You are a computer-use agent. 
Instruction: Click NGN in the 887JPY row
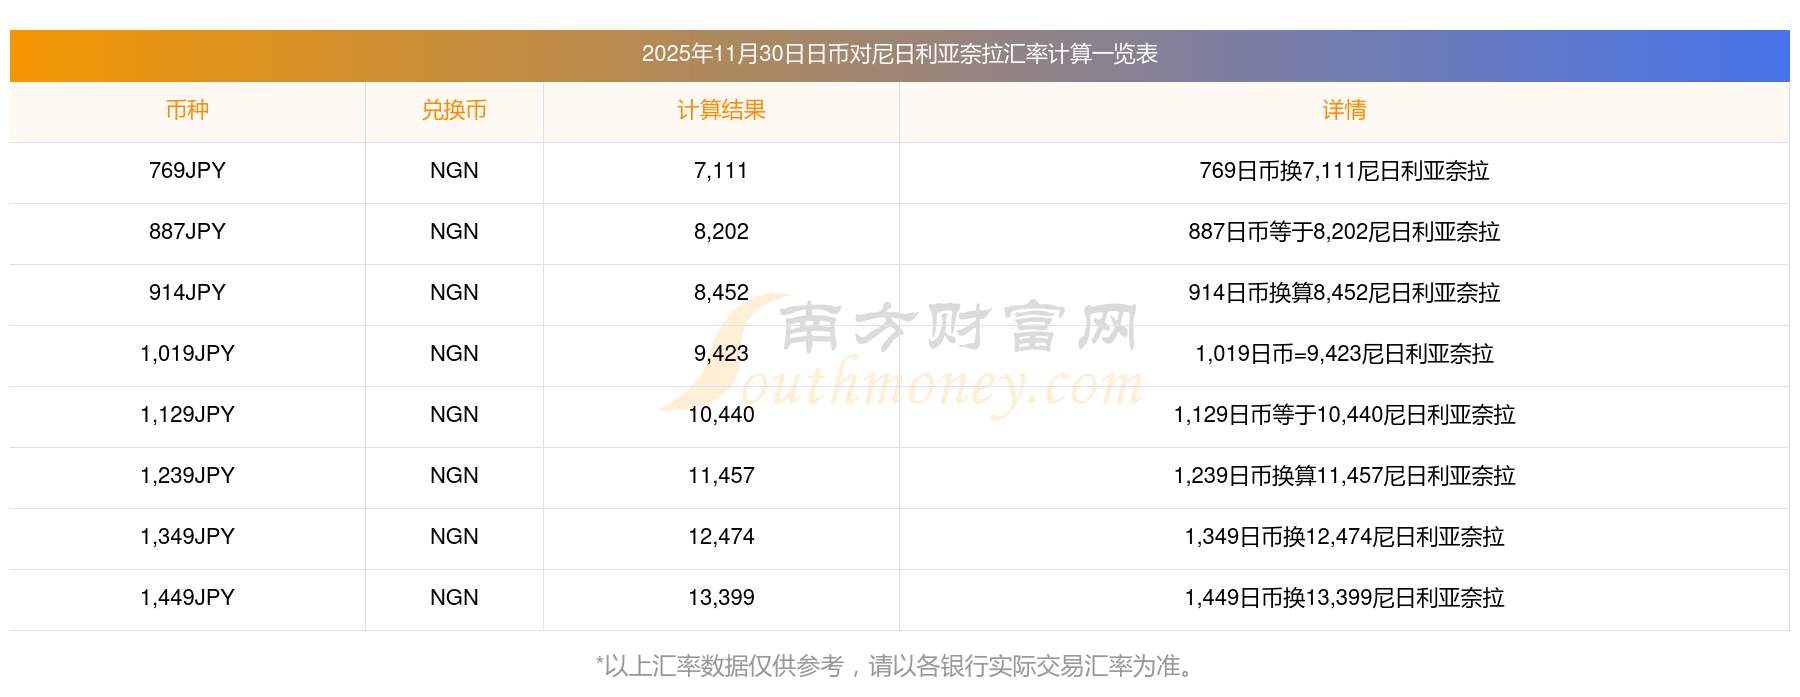pos(454,232)
